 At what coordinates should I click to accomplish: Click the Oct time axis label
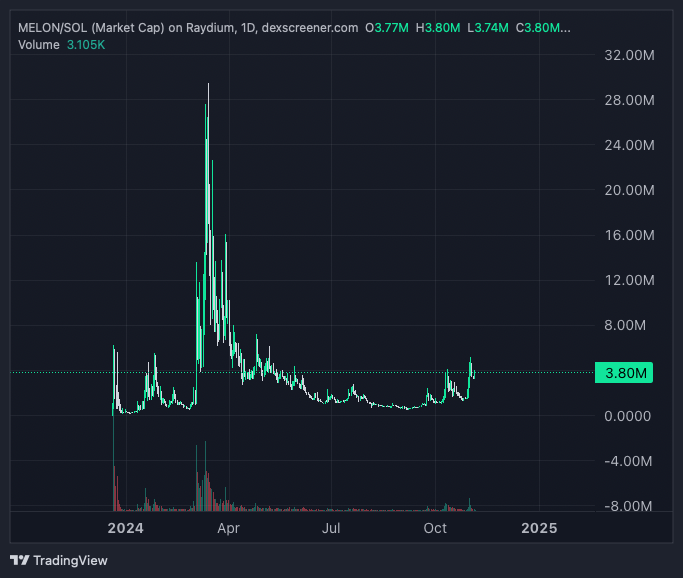click(x=435, y=528)
